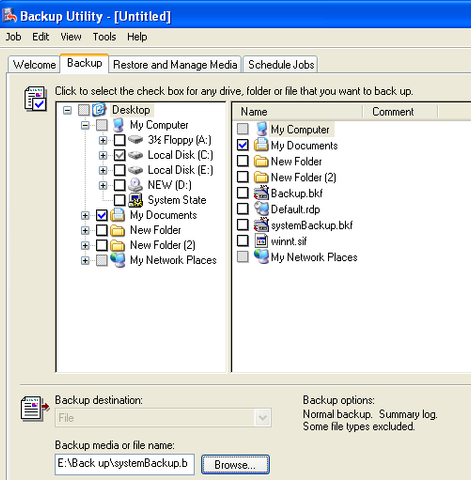Collapse the My Computer tree node
Screen dimensions: 471x480
pos(85,125)
